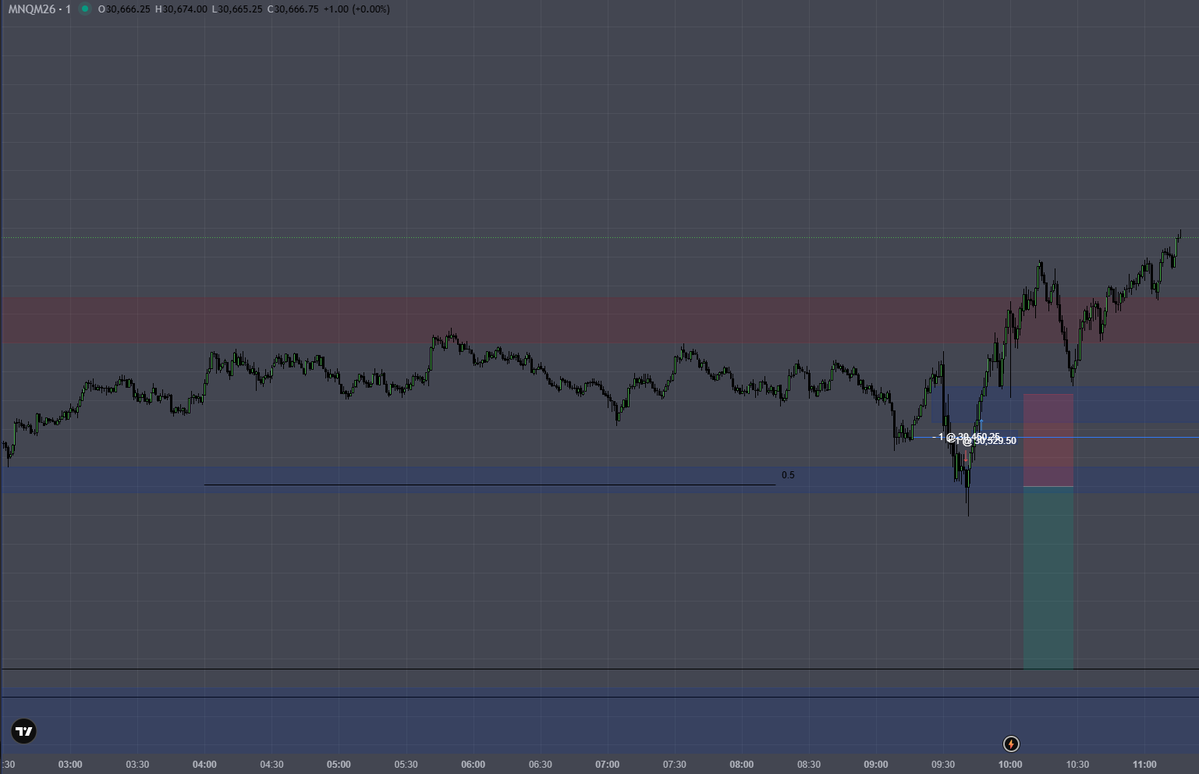Click the 04:30 time axis label
The width and height of the screenshot is (1199, 774).
271,764
